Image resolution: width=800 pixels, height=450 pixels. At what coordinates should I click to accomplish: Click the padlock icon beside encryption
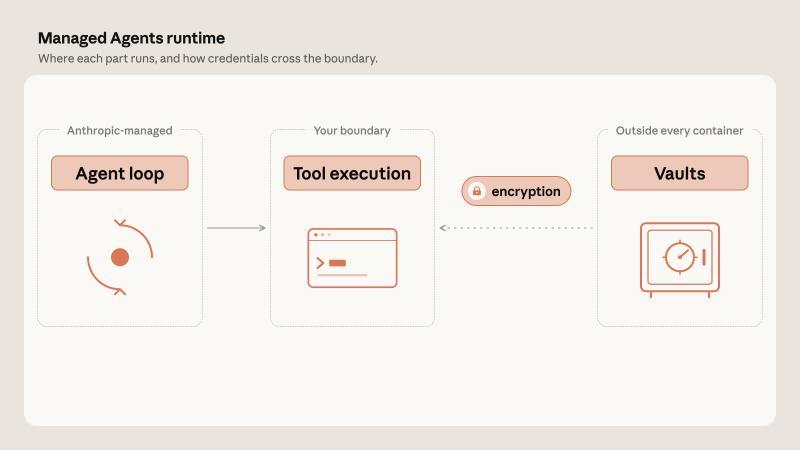coord(477,191)
